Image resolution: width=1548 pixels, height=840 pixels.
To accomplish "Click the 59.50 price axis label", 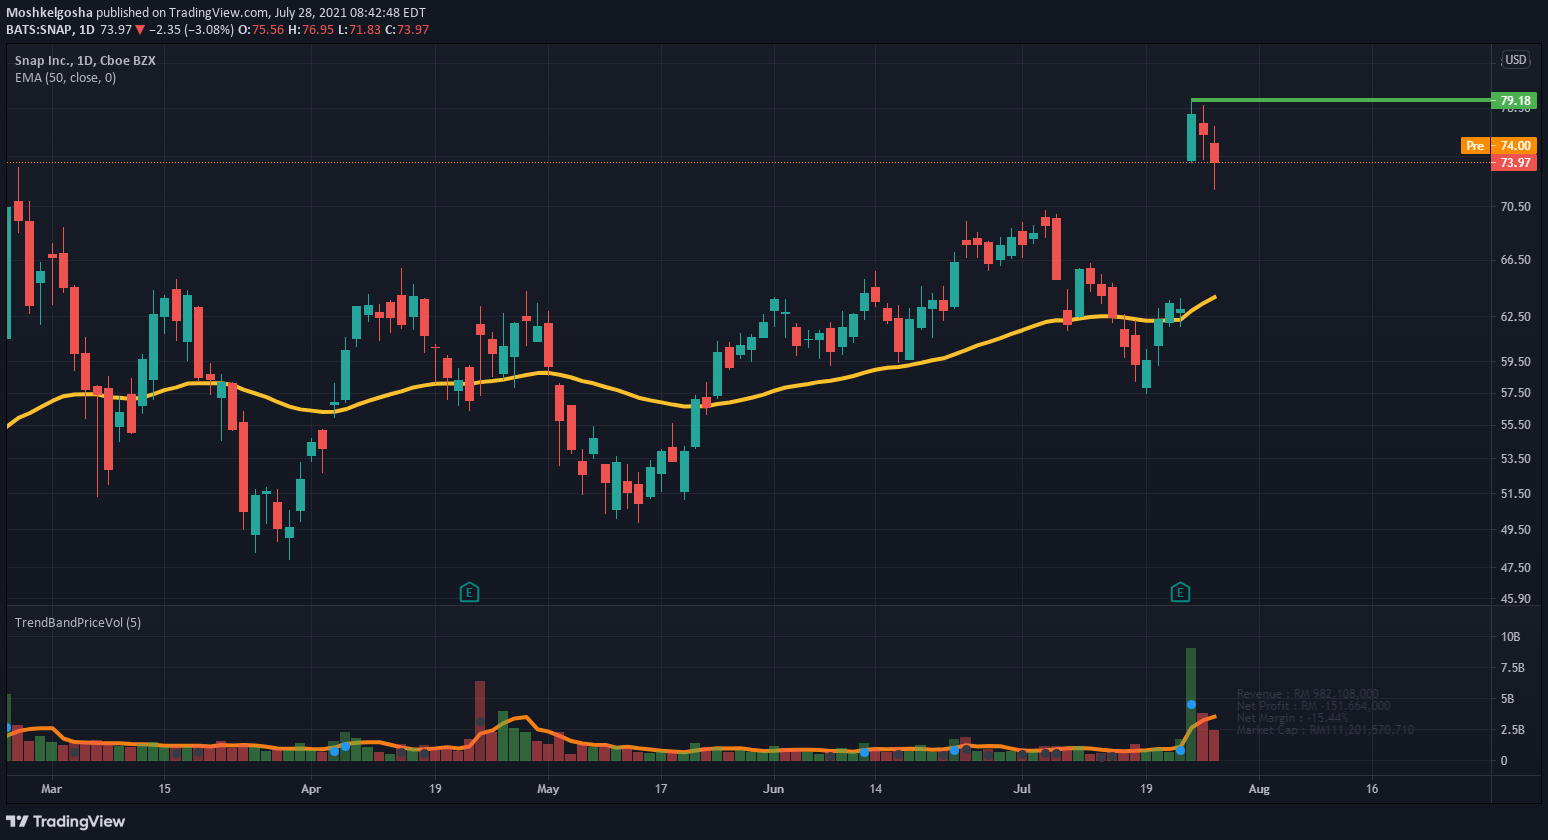I will 1516,362.
